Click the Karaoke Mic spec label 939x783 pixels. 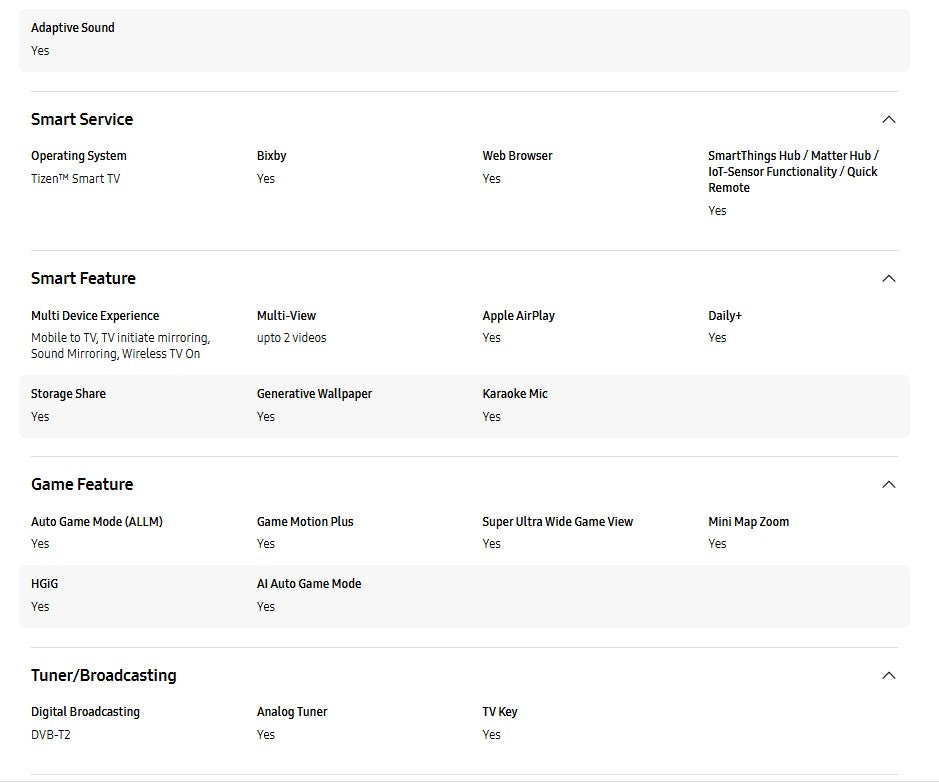515,394
